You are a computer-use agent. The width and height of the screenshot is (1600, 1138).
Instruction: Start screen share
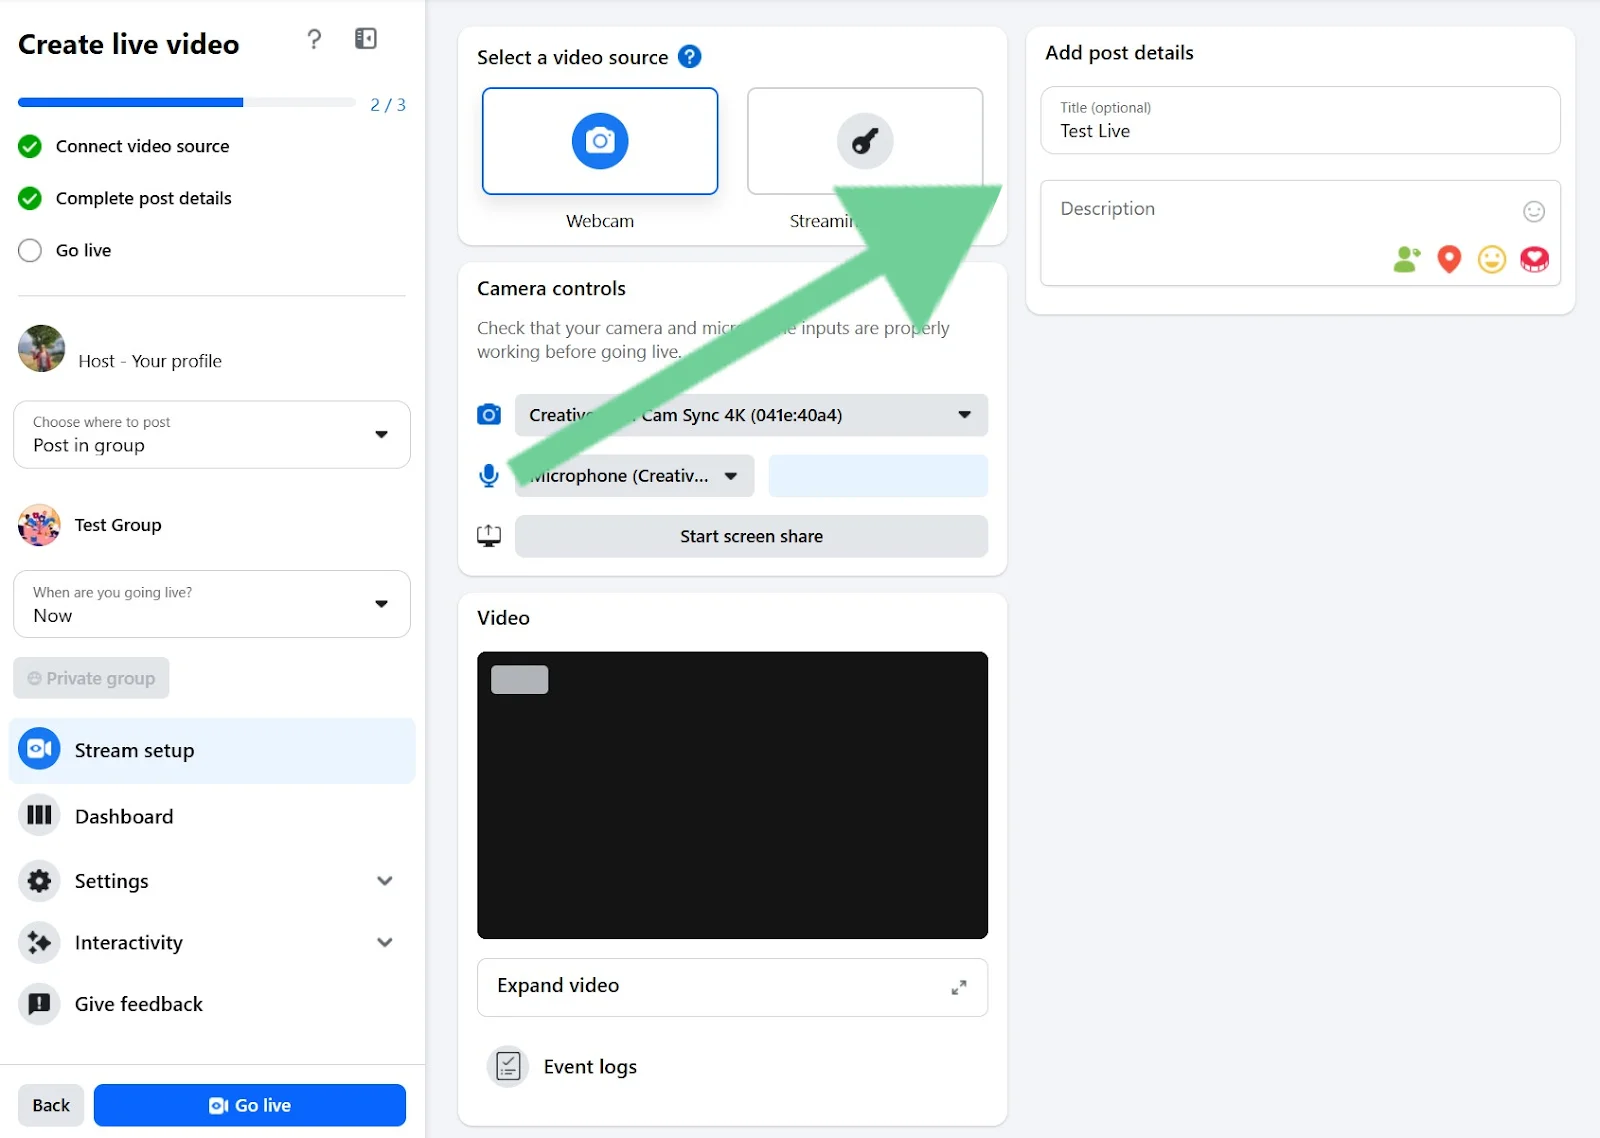coord(750,536)
